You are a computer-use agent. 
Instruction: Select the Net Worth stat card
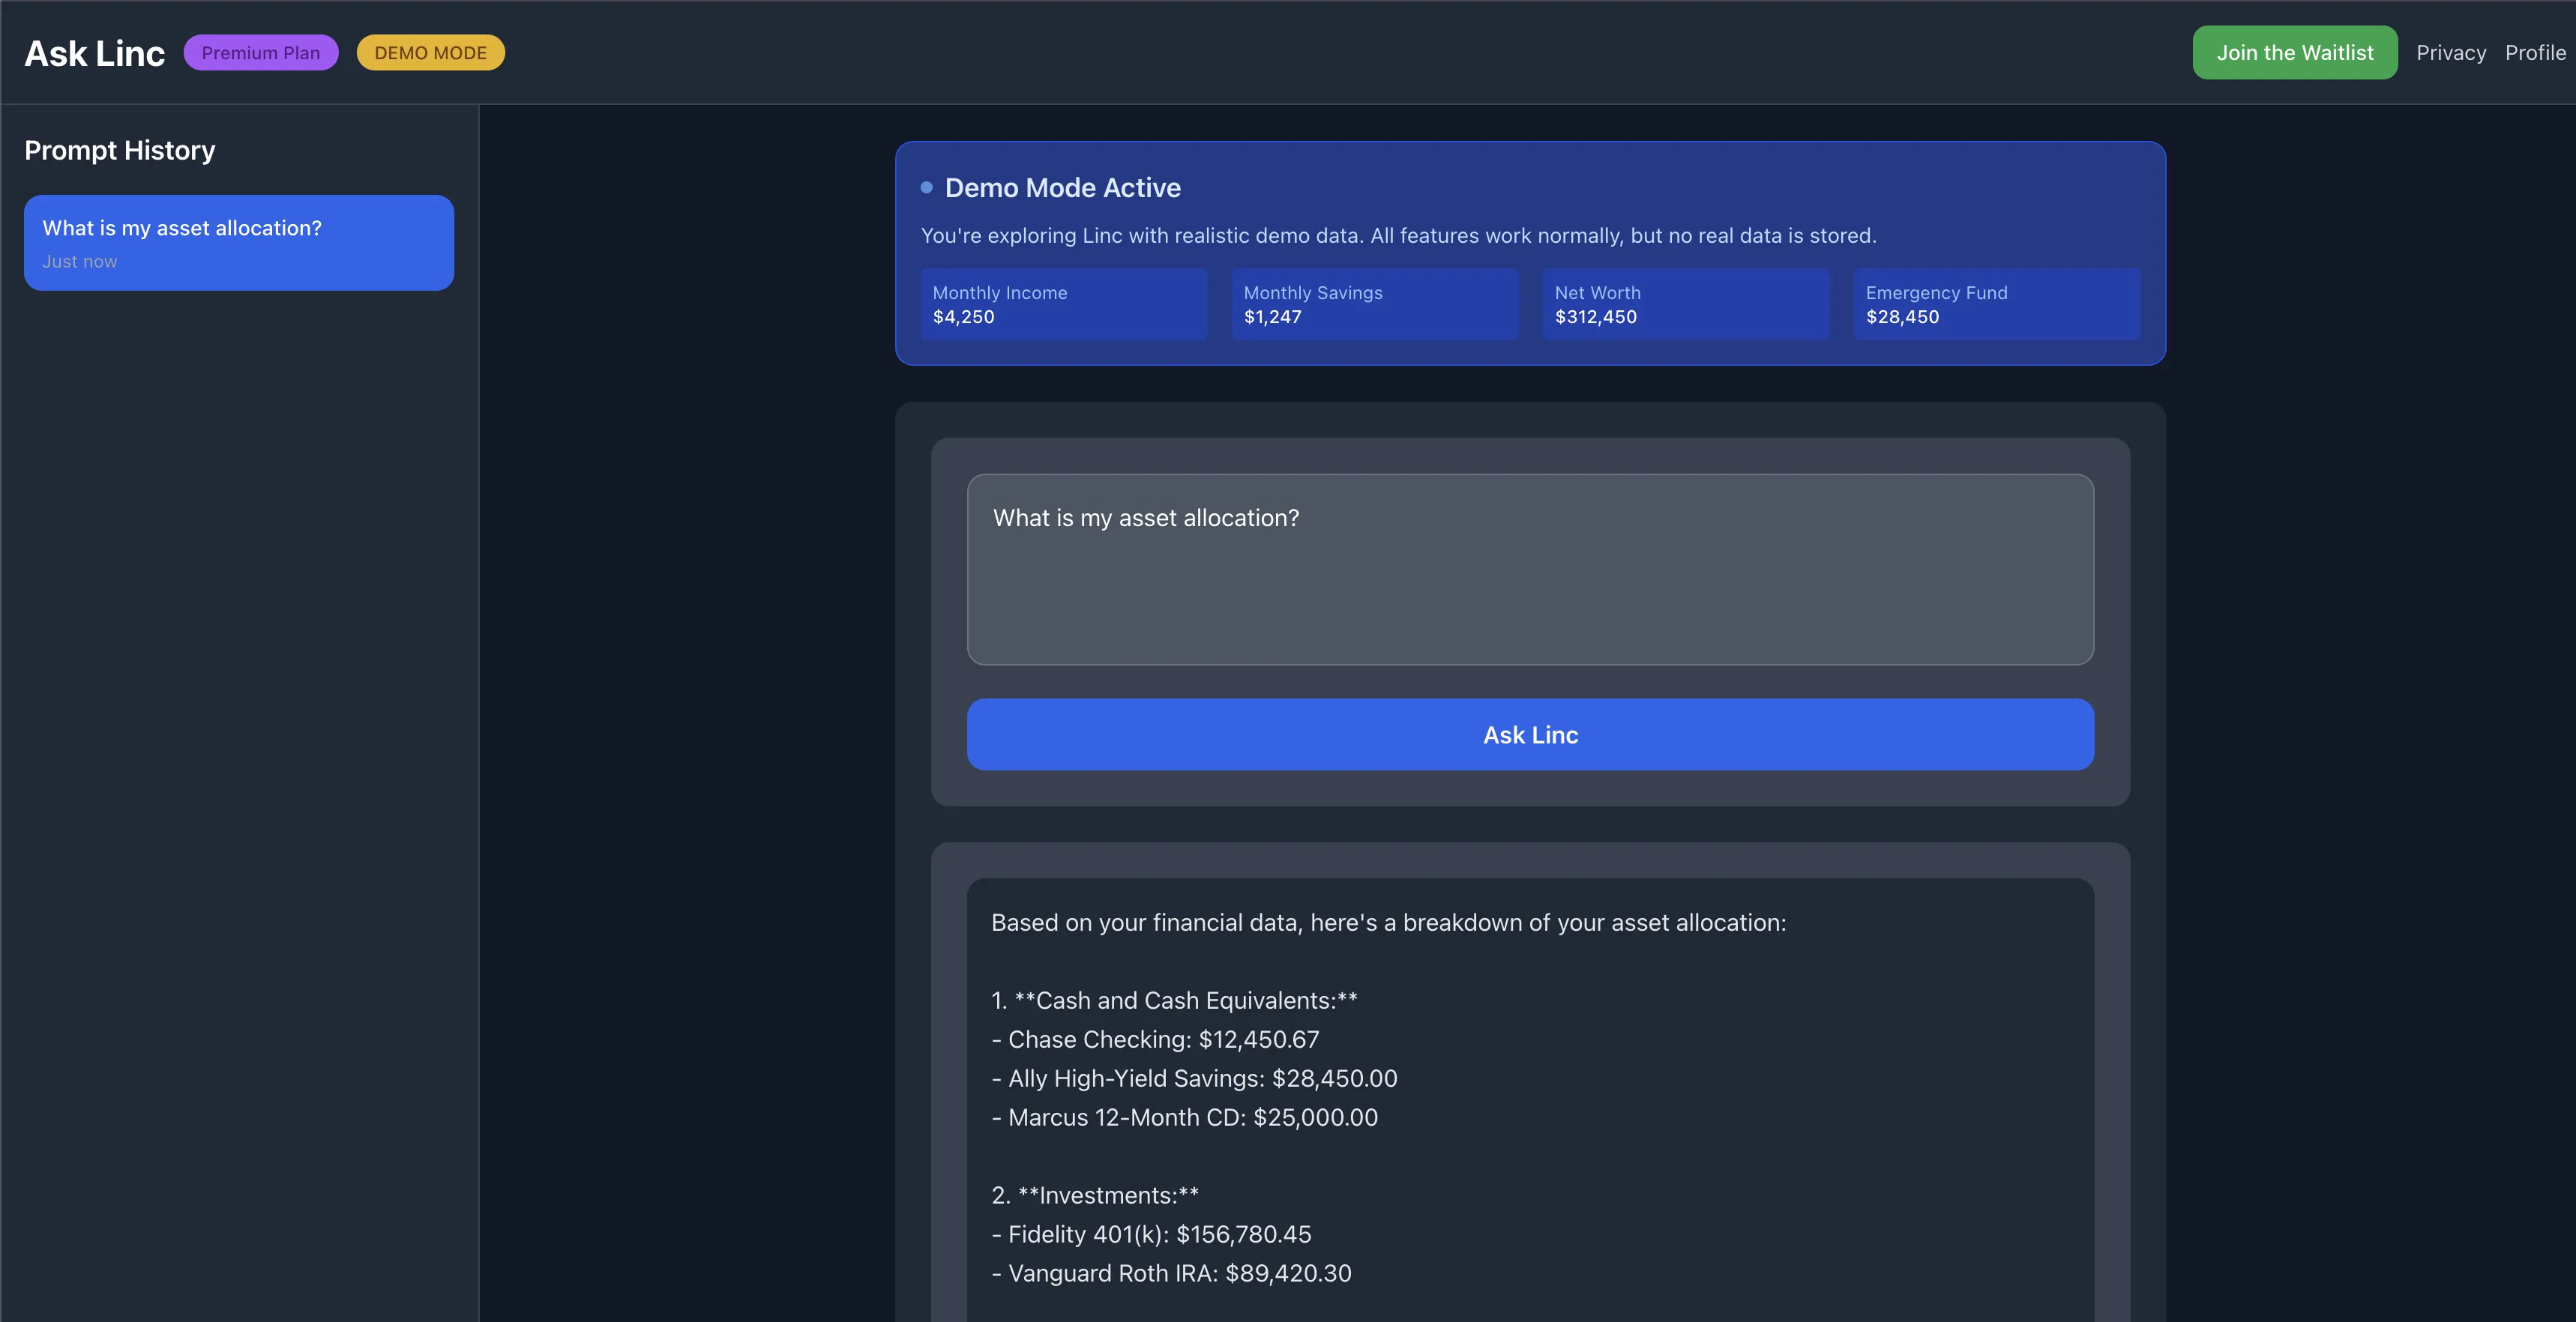pos(1685,304)
